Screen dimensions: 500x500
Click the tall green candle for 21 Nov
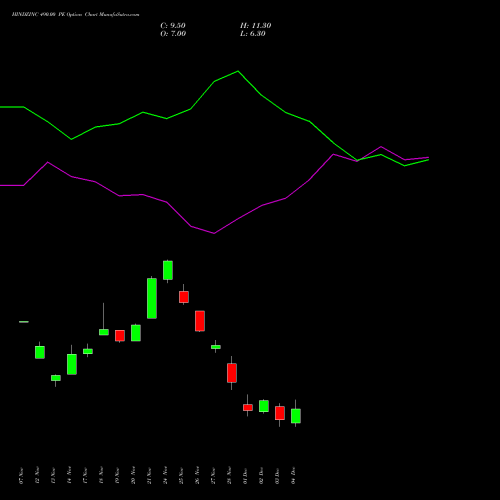click(x=152, y=298)
